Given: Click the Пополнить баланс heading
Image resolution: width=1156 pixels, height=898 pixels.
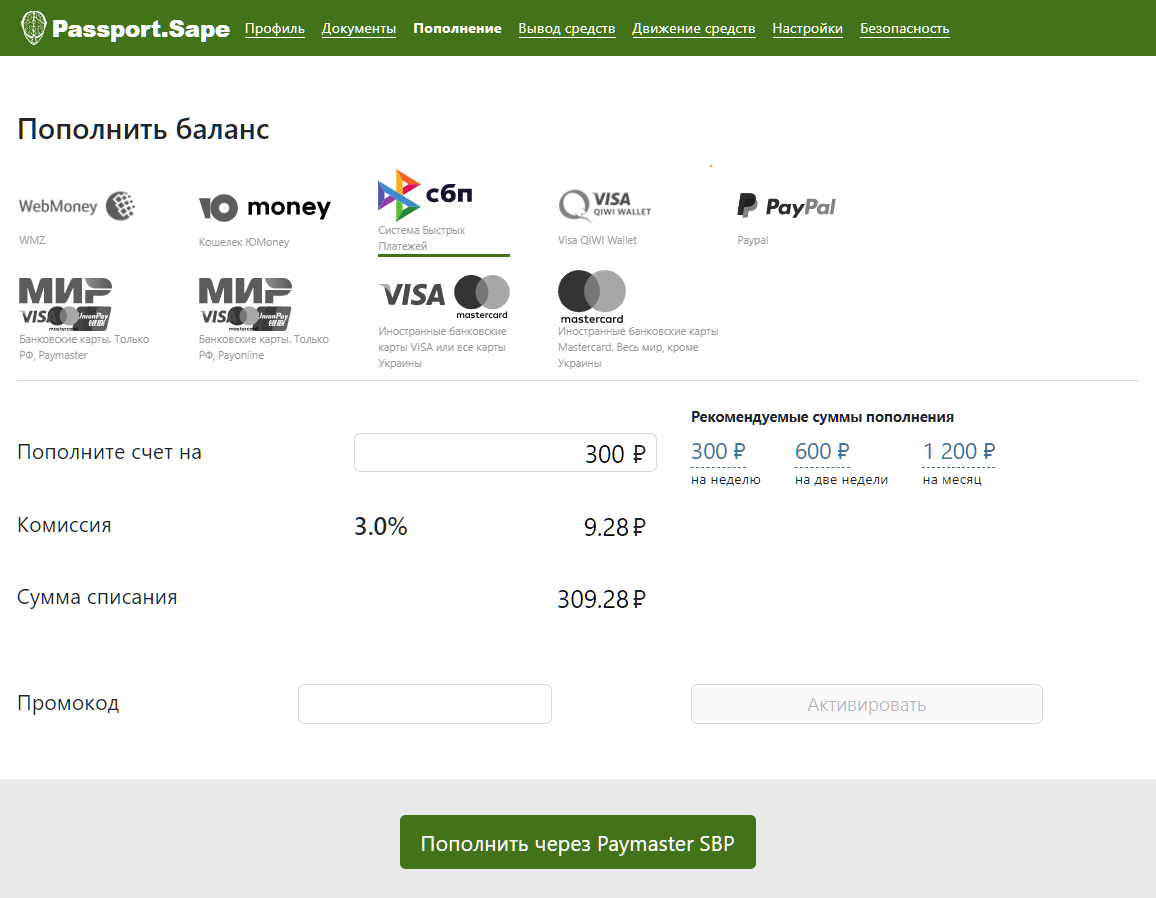Looking at the screenshot, I should pyautogui.click(x=143, y=129).
